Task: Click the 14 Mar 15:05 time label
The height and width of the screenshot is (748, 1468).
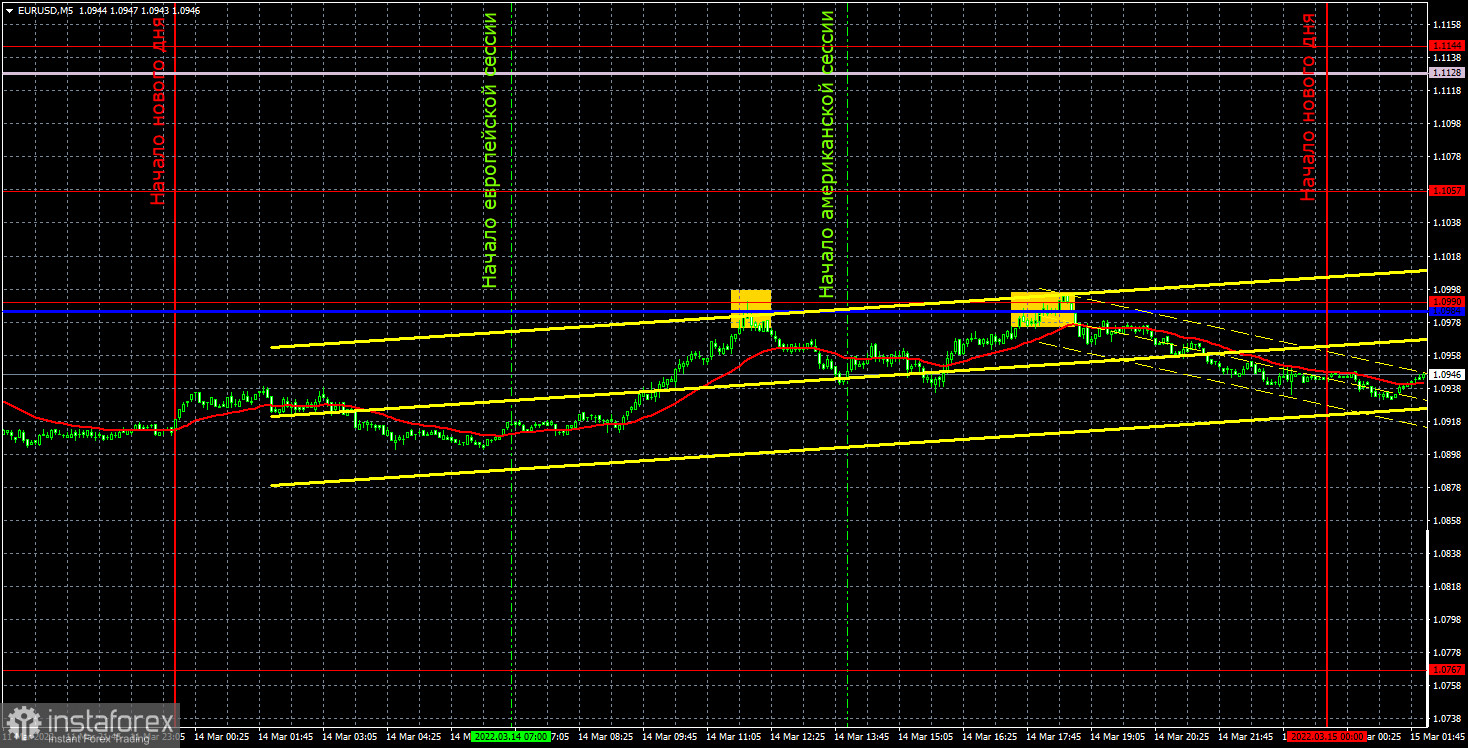Action: click(x=926, y=737)
